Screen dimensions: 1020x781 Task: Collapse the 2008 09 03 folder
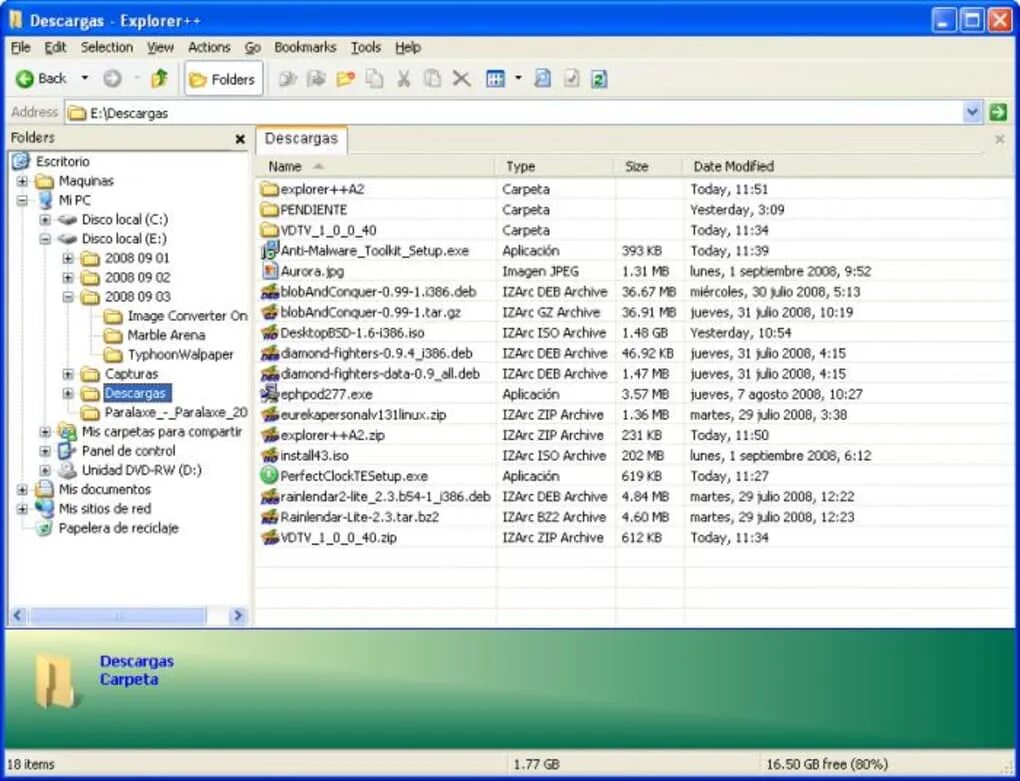pyautogui.click(x=68, y=297)
